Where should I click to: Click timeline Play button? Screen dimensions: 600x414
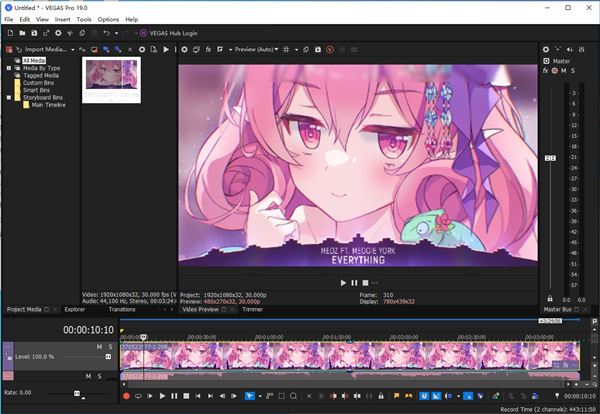pos(162,396)
